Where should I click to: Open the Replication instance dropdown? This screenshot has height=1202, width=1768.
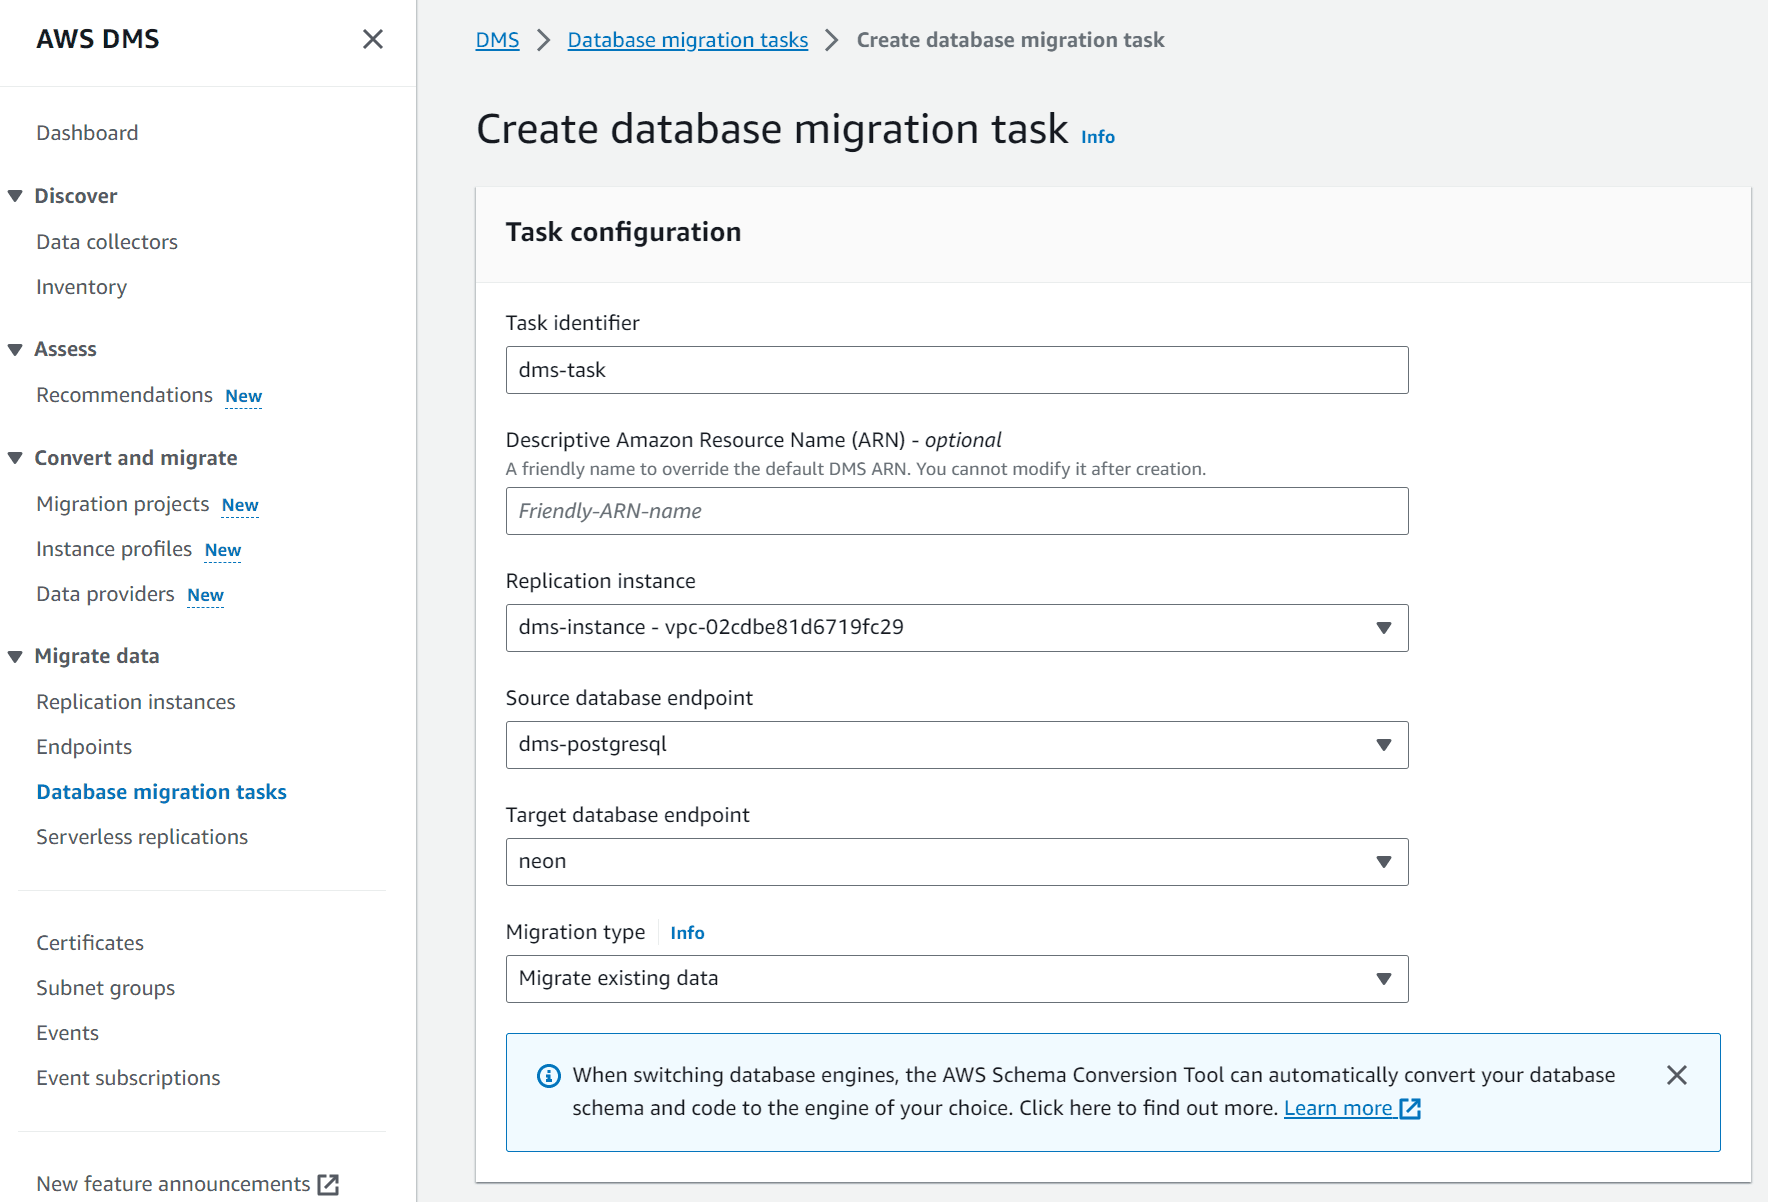(1383, 628)
